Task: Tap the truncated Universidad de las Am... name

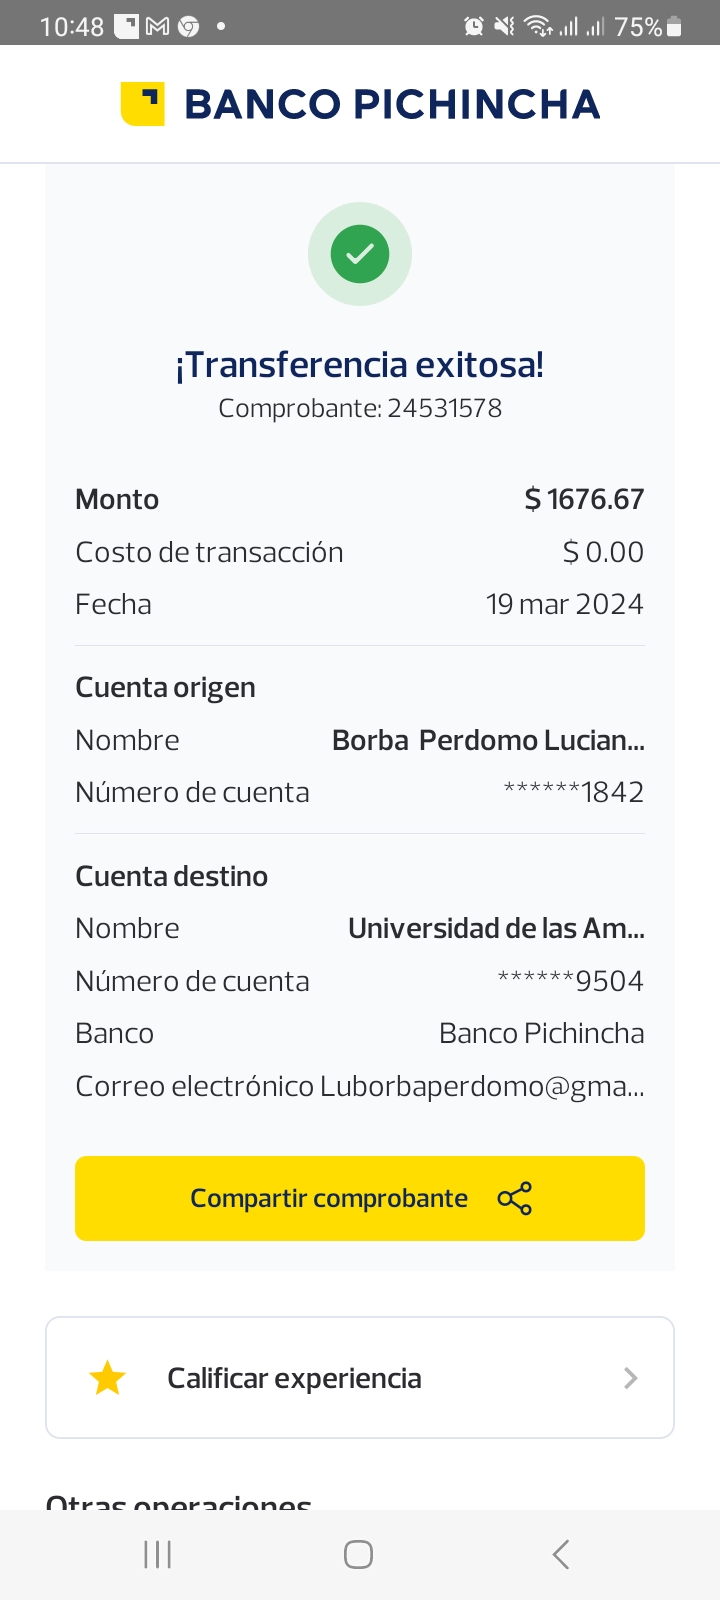Action: click(496, 928)
